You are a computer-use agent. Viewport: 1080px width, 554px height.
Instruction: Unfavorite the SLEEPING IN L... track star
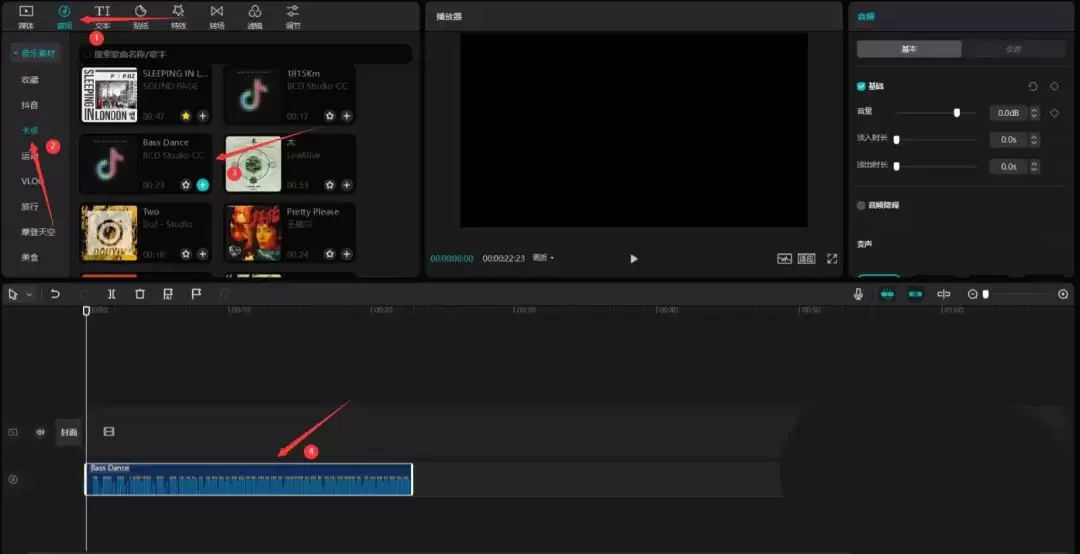(x=186, y=116)
